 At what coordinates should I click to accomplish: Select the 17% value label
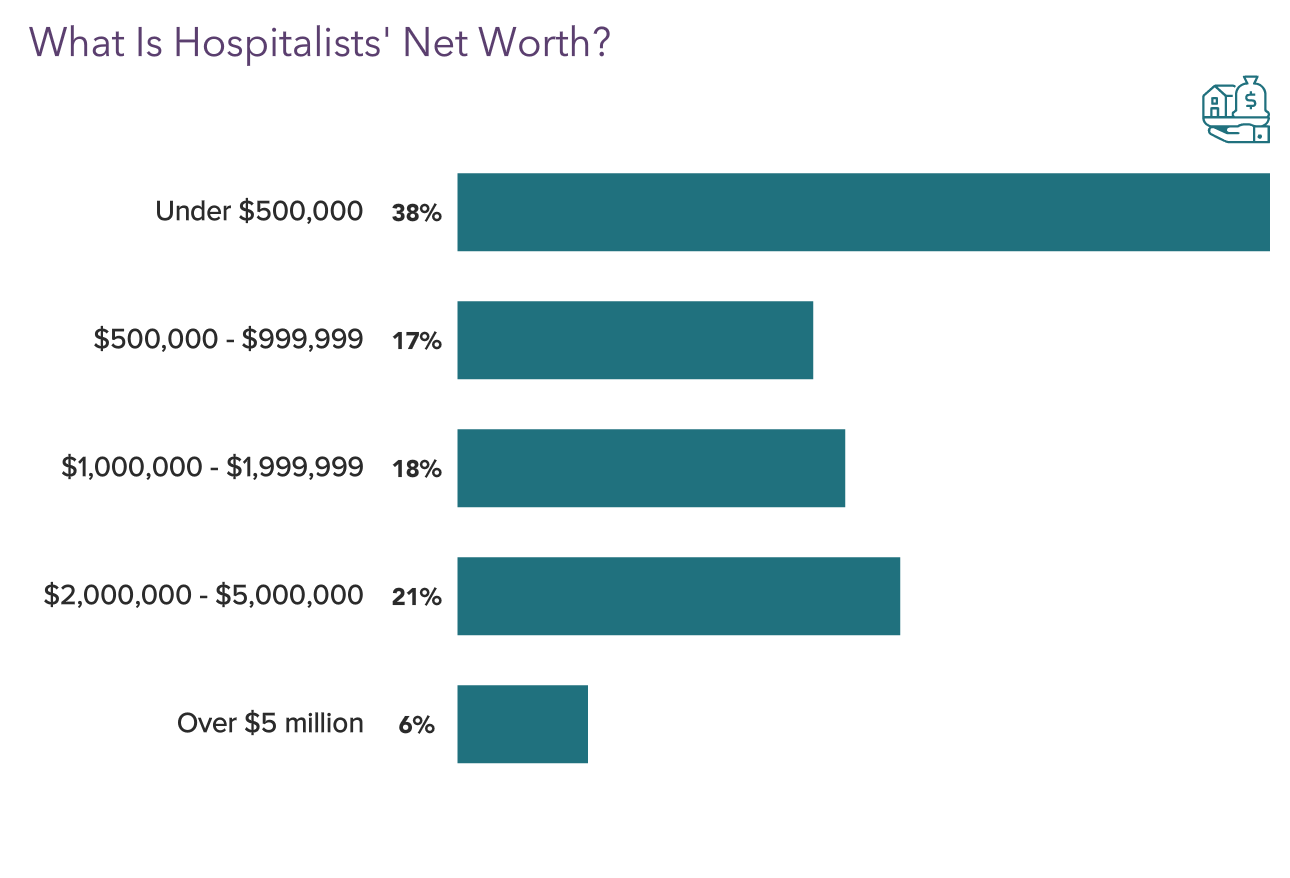coord(416,341)
